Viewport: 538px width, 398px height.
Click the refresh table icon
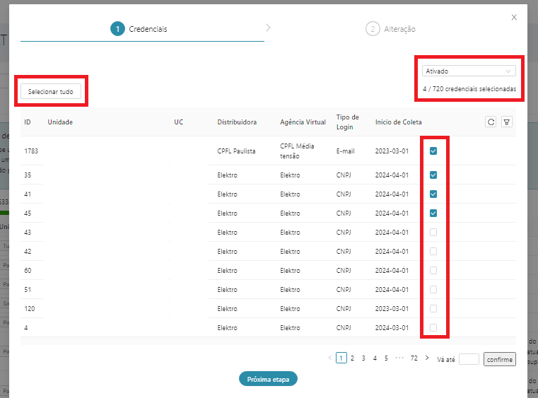(x=491, y=122)
